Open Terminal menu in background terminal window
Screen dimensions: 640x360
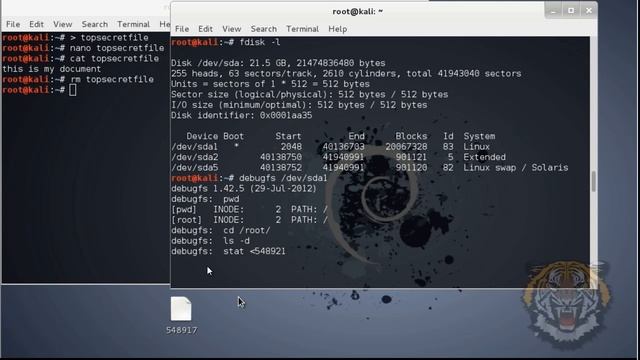click(x=133, y=24)
